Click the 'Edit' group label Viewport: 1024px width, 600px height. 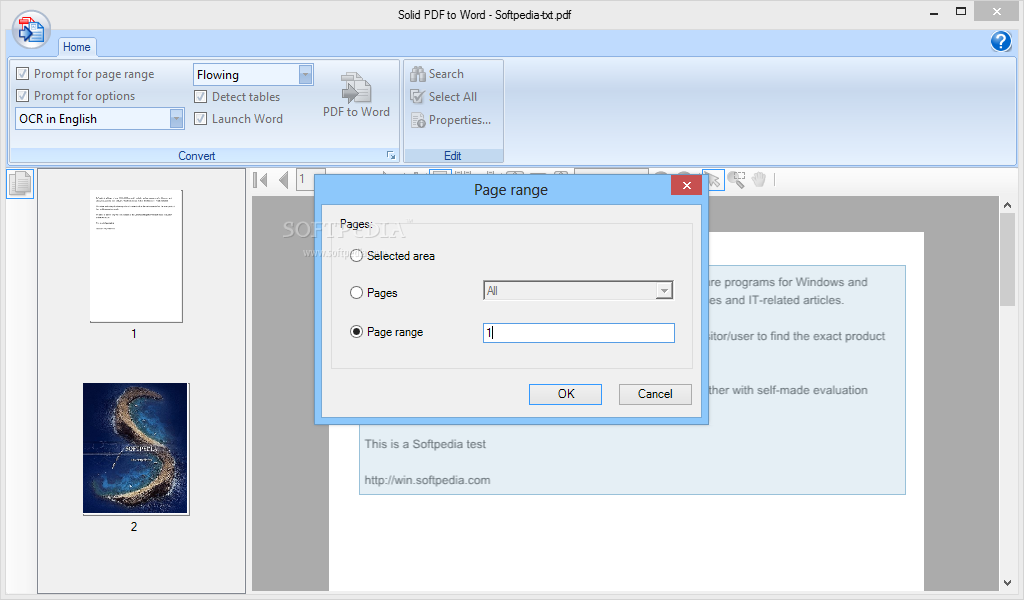(453, 155)
